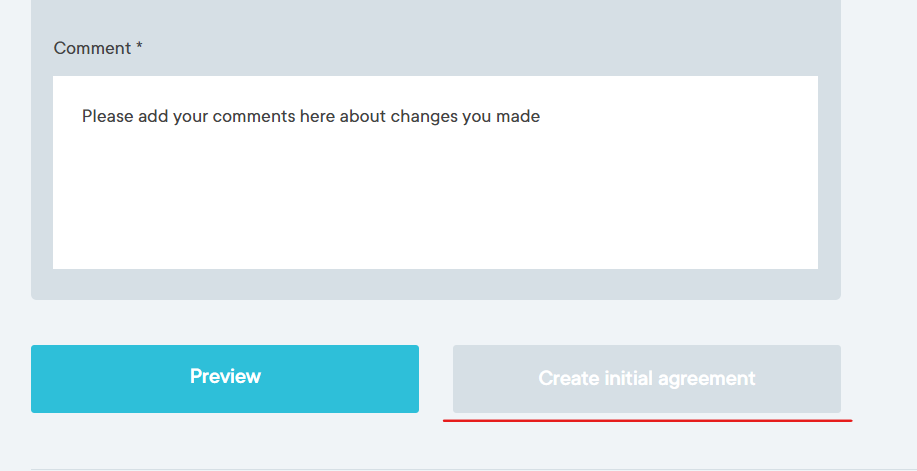Screen dimensions: 917x471
Task: Select the blue Preview button
Action: [225, 378]
